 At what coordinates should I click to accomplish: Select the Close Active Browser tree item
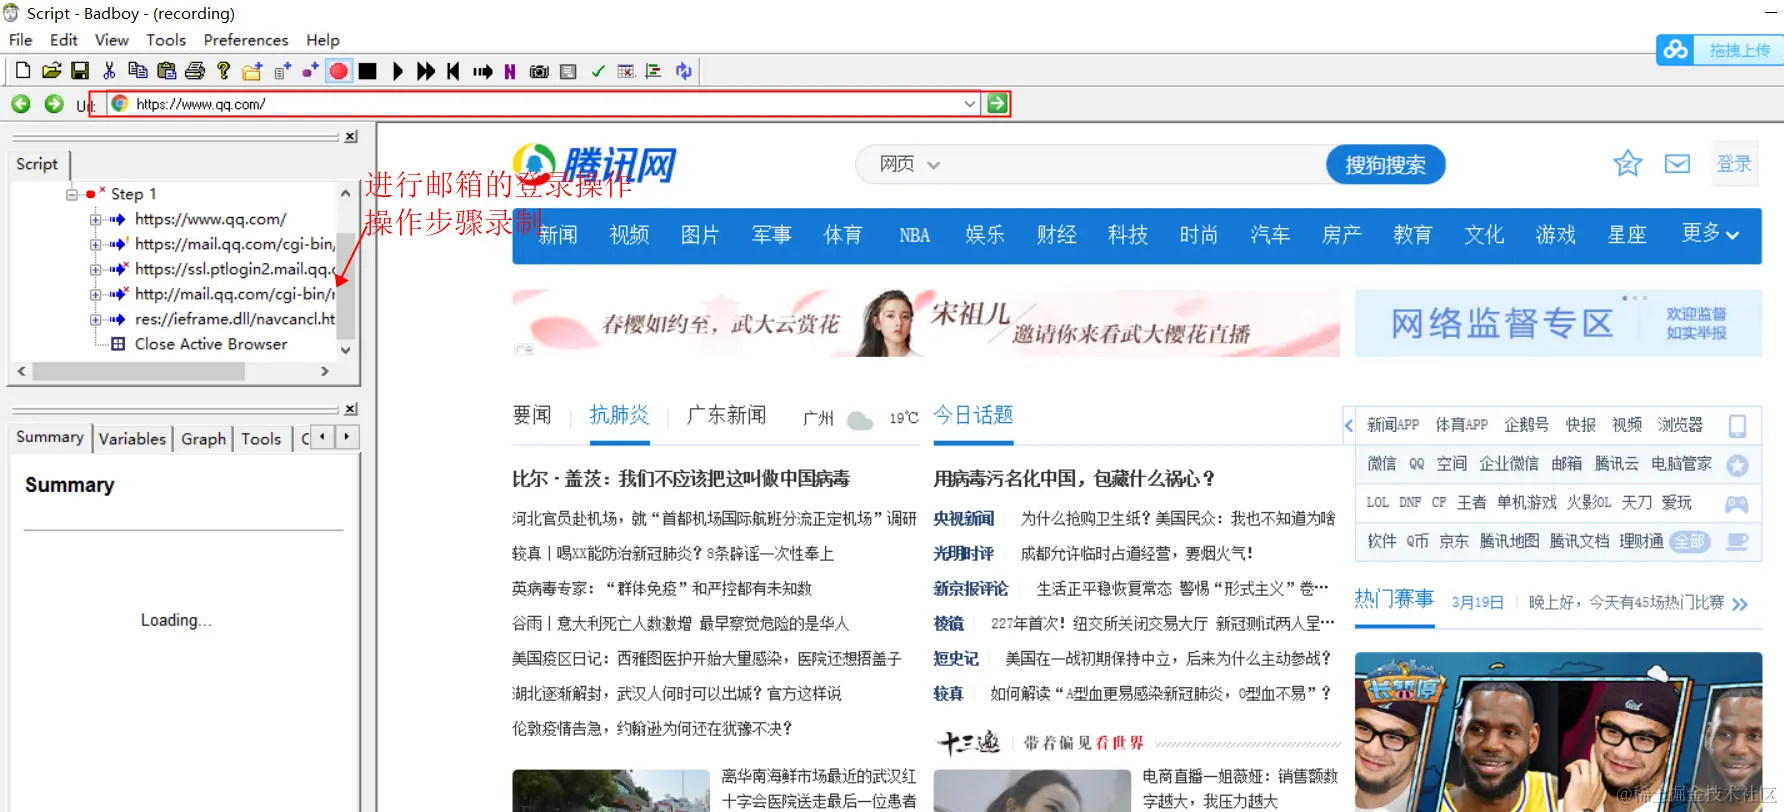click(211, 344)
